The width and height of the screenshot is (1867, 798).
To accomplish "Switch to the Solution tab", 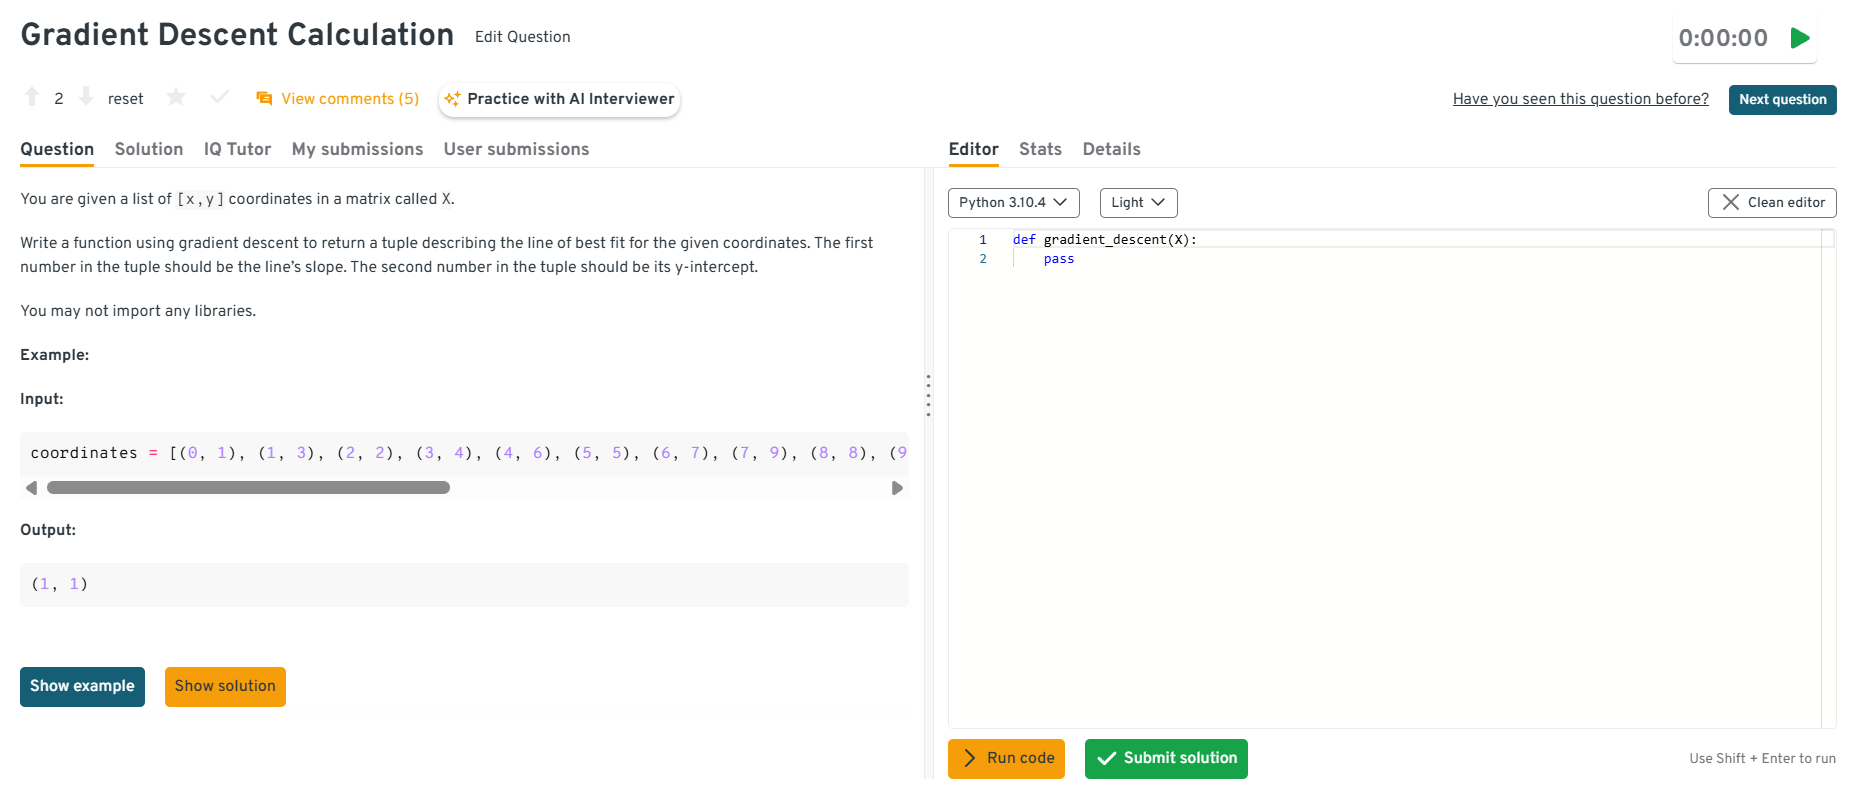I will [149, 149].
